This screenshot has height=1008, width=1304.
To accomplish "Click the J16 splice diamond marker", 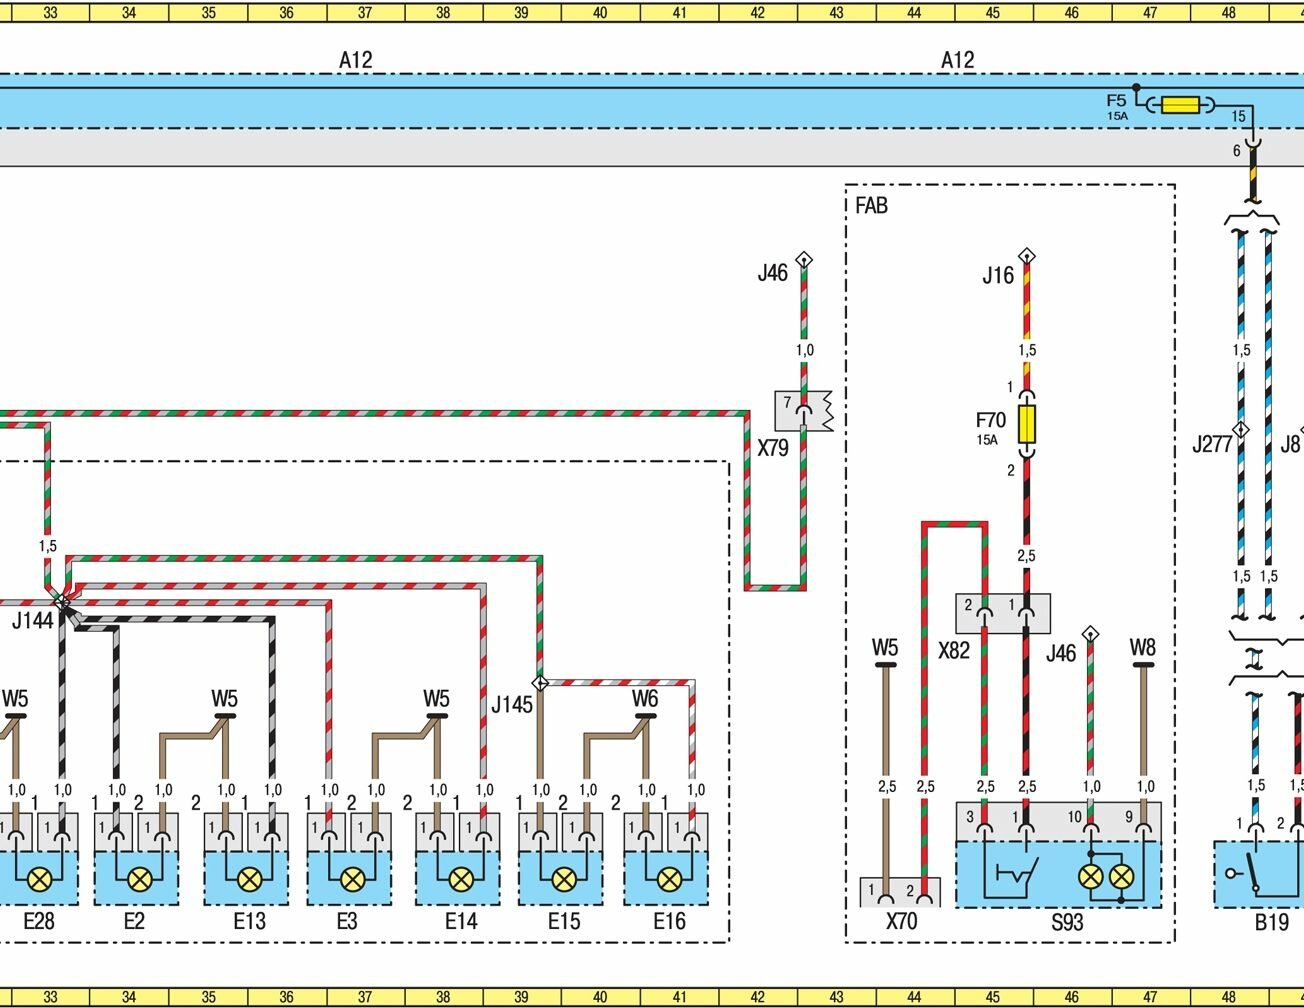I will coord(1026,256).
